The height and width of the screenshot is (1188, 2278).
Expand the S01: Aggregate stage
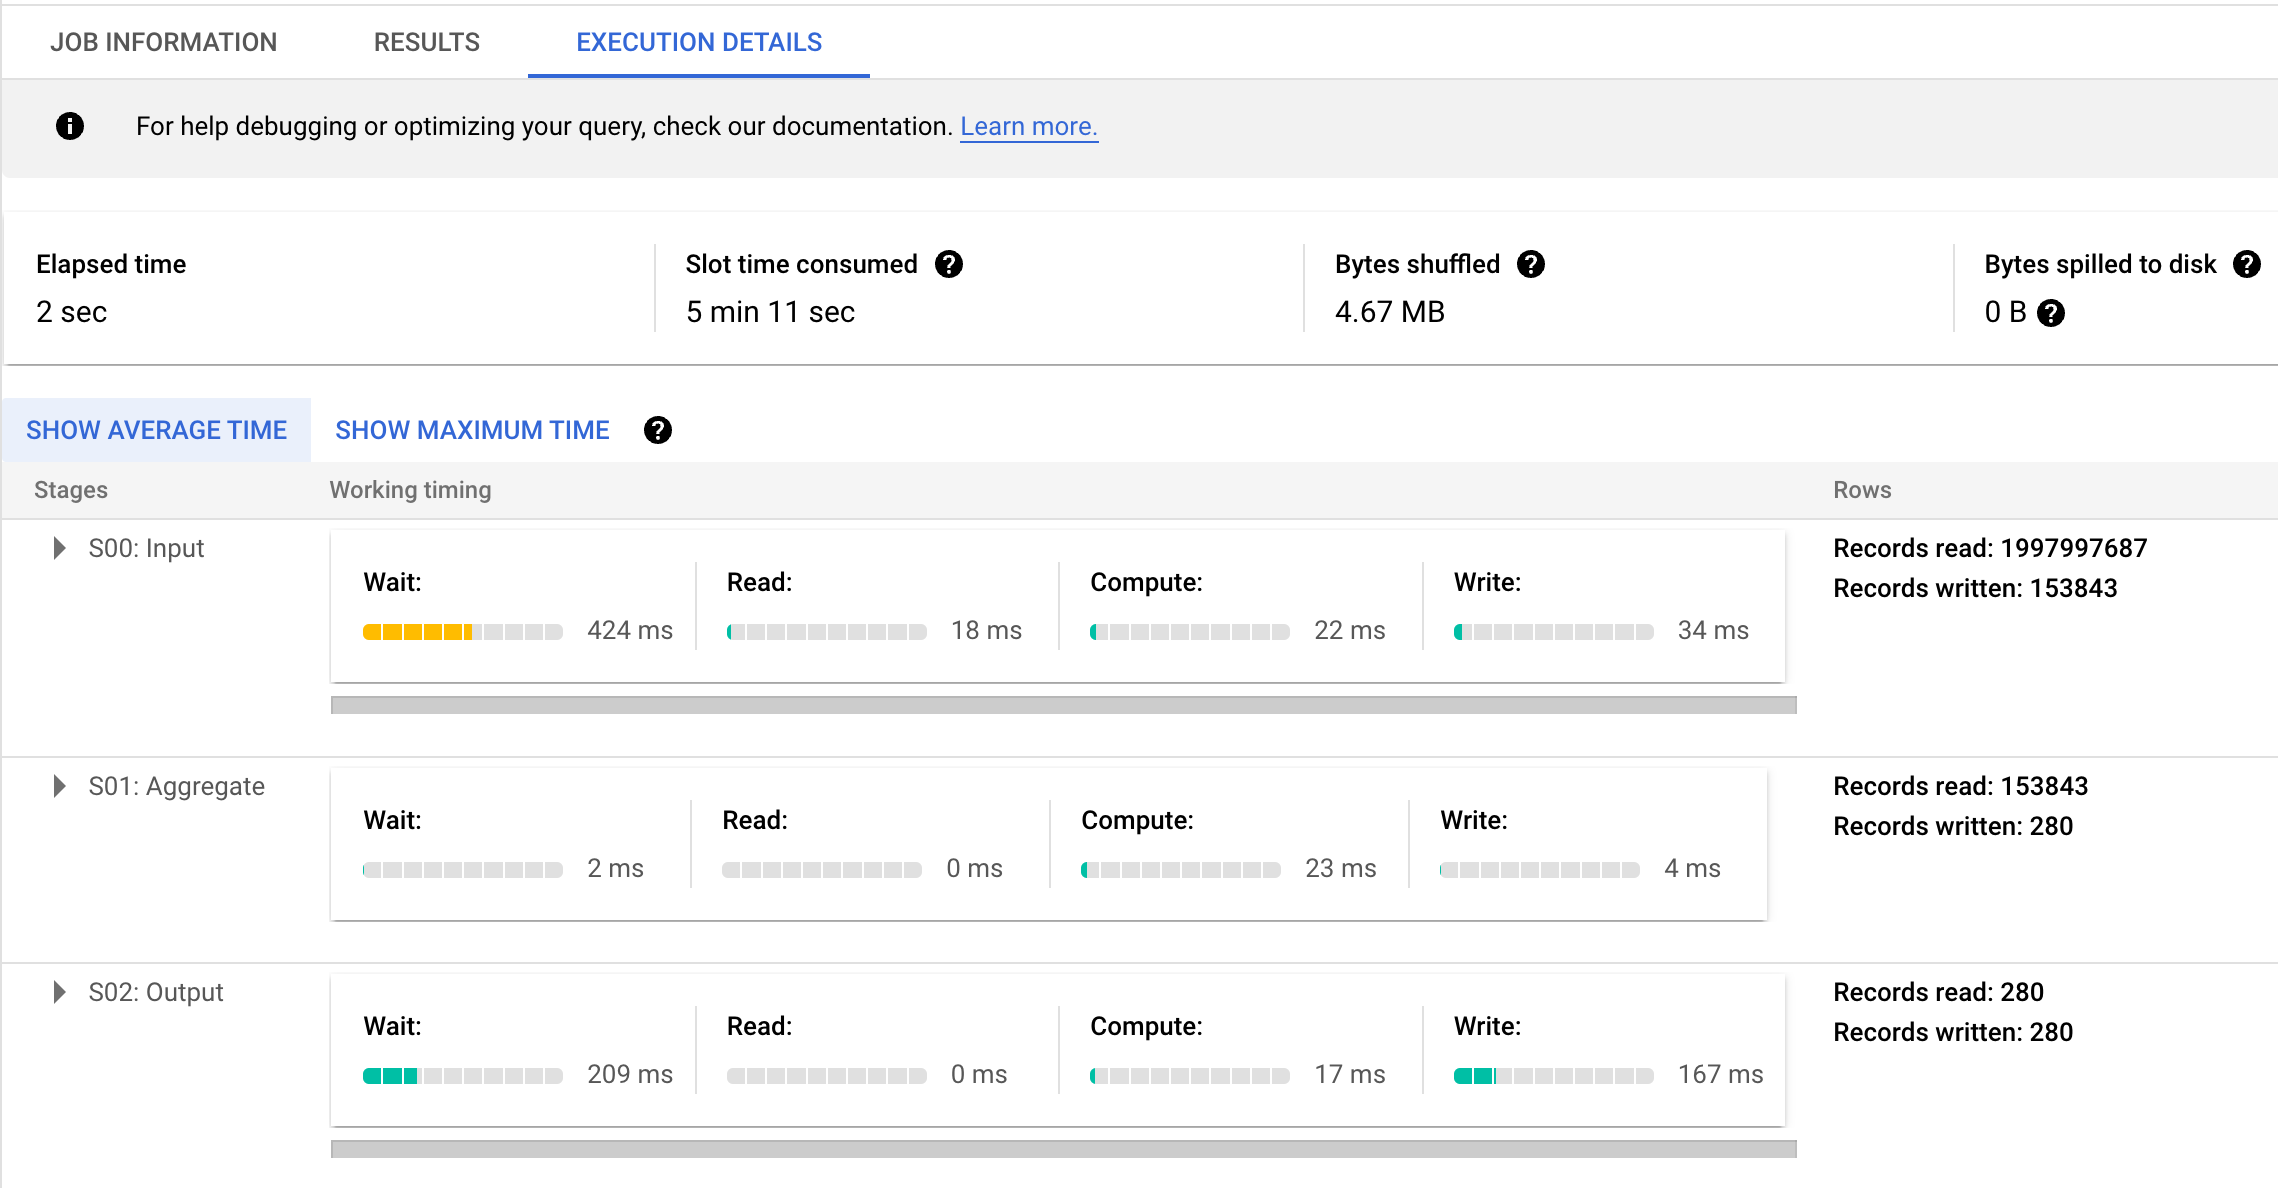tap(59, 786)
